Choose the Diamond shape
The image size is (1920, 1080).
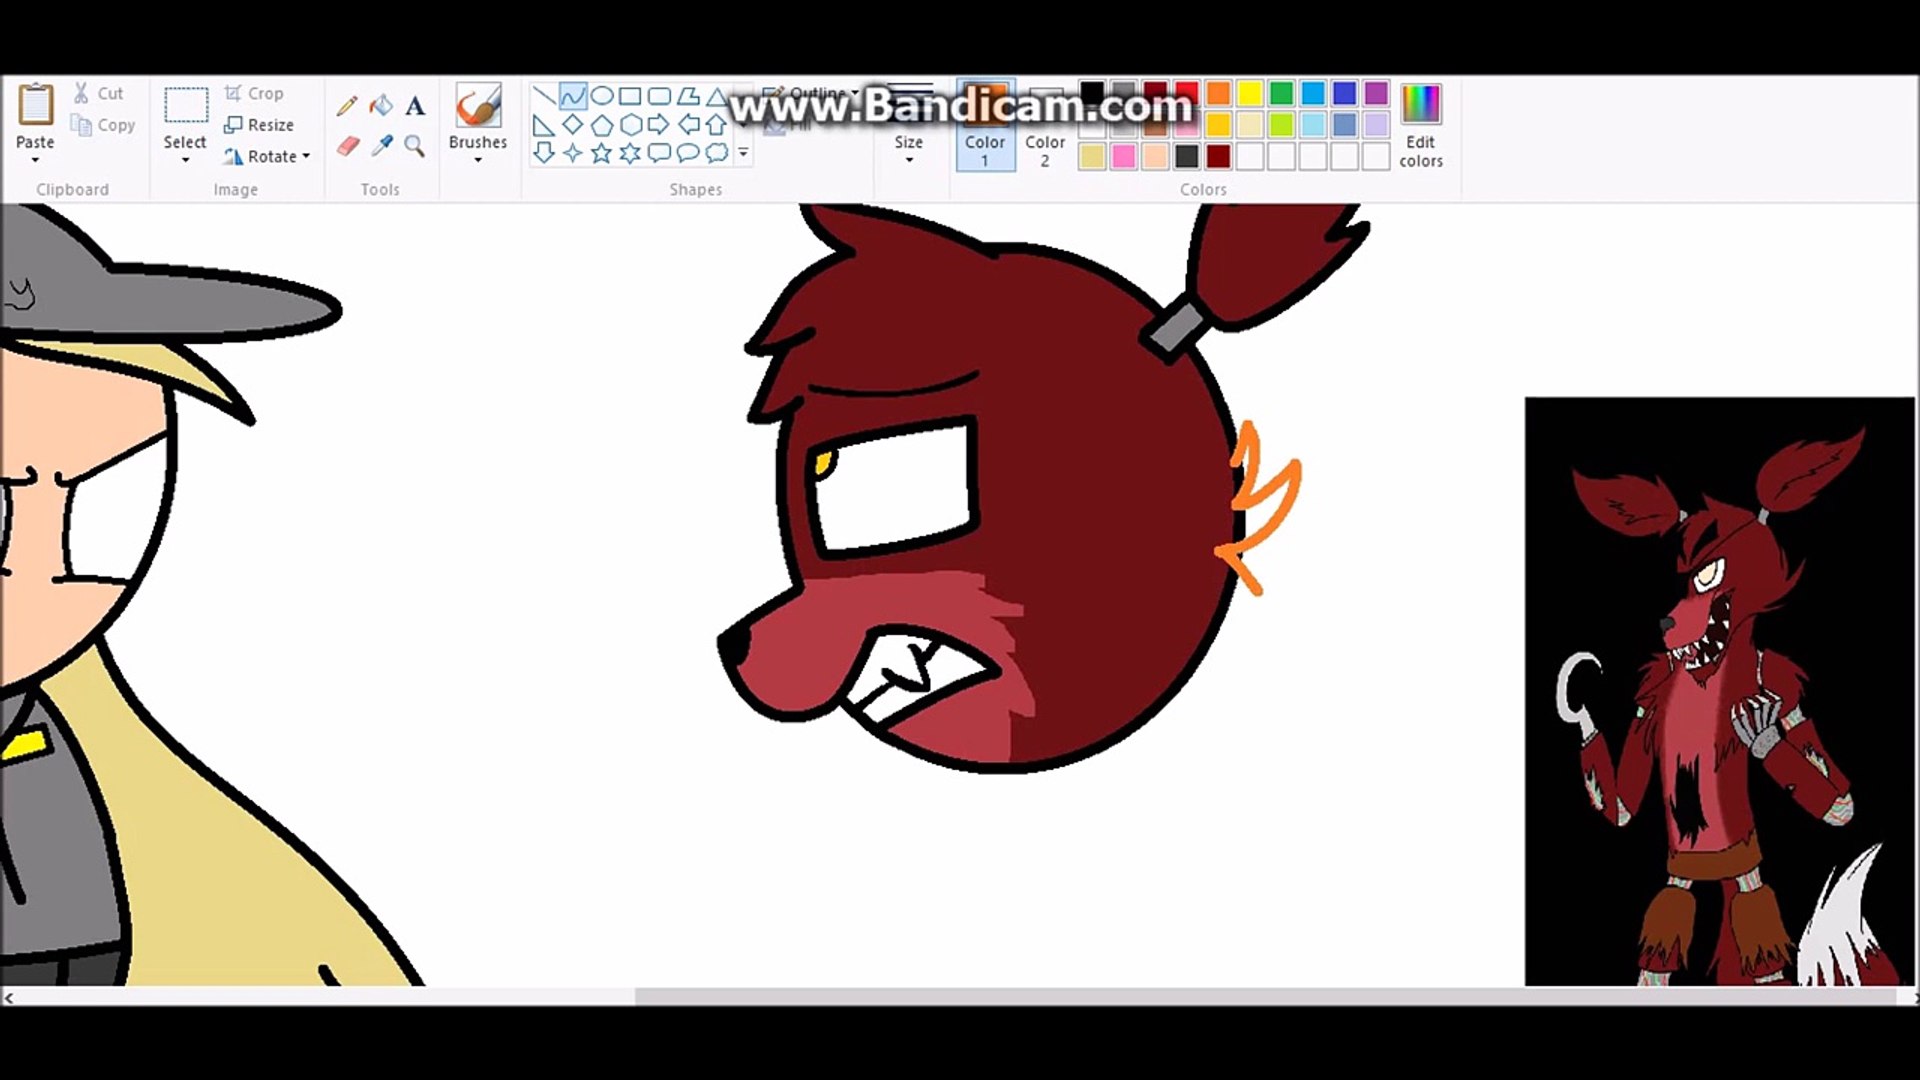(x=573, y=125)
